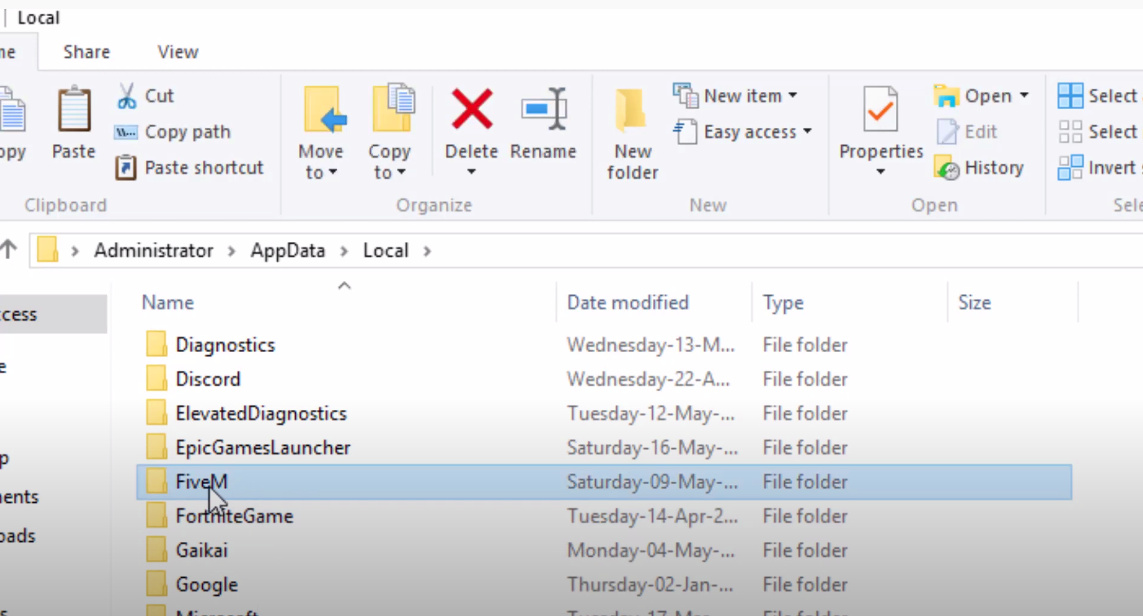Click Administrator in the address path

pos(153,251)
